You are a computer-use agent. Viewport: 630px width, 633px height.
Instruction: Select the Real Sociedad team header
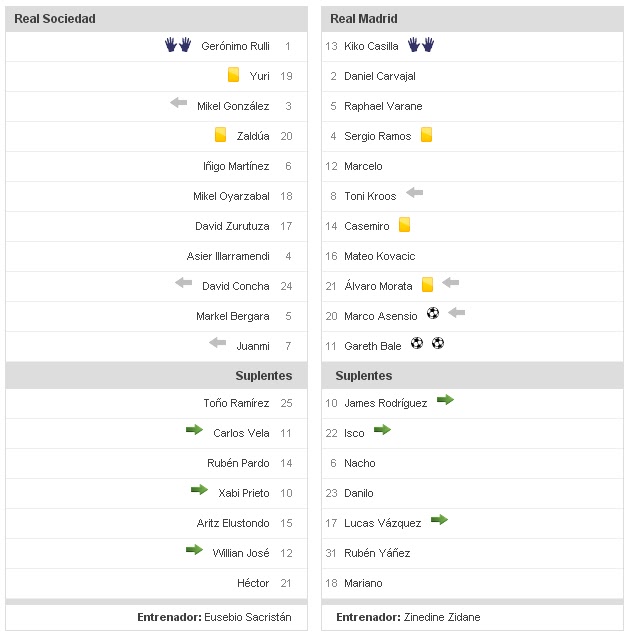pos(55,18)
